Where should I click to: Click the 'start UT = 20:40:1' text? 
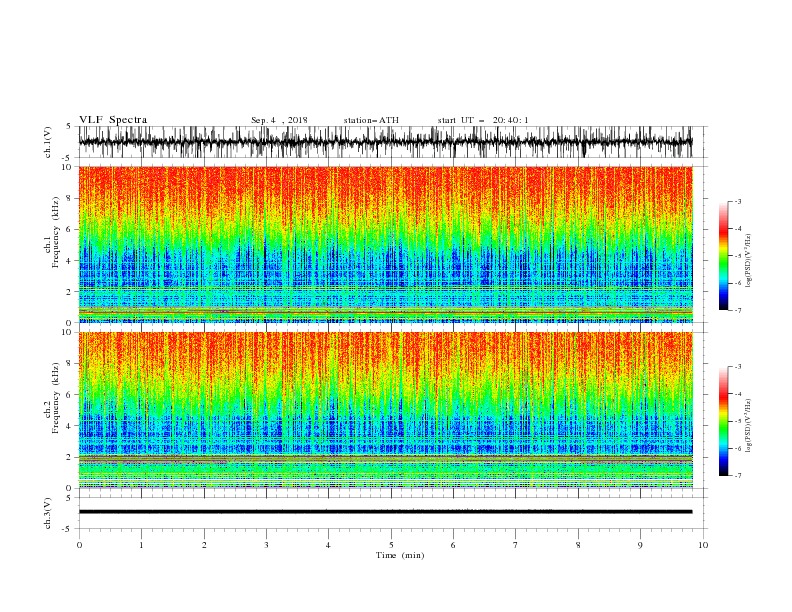pyautogui.click(x=483, y=120)
